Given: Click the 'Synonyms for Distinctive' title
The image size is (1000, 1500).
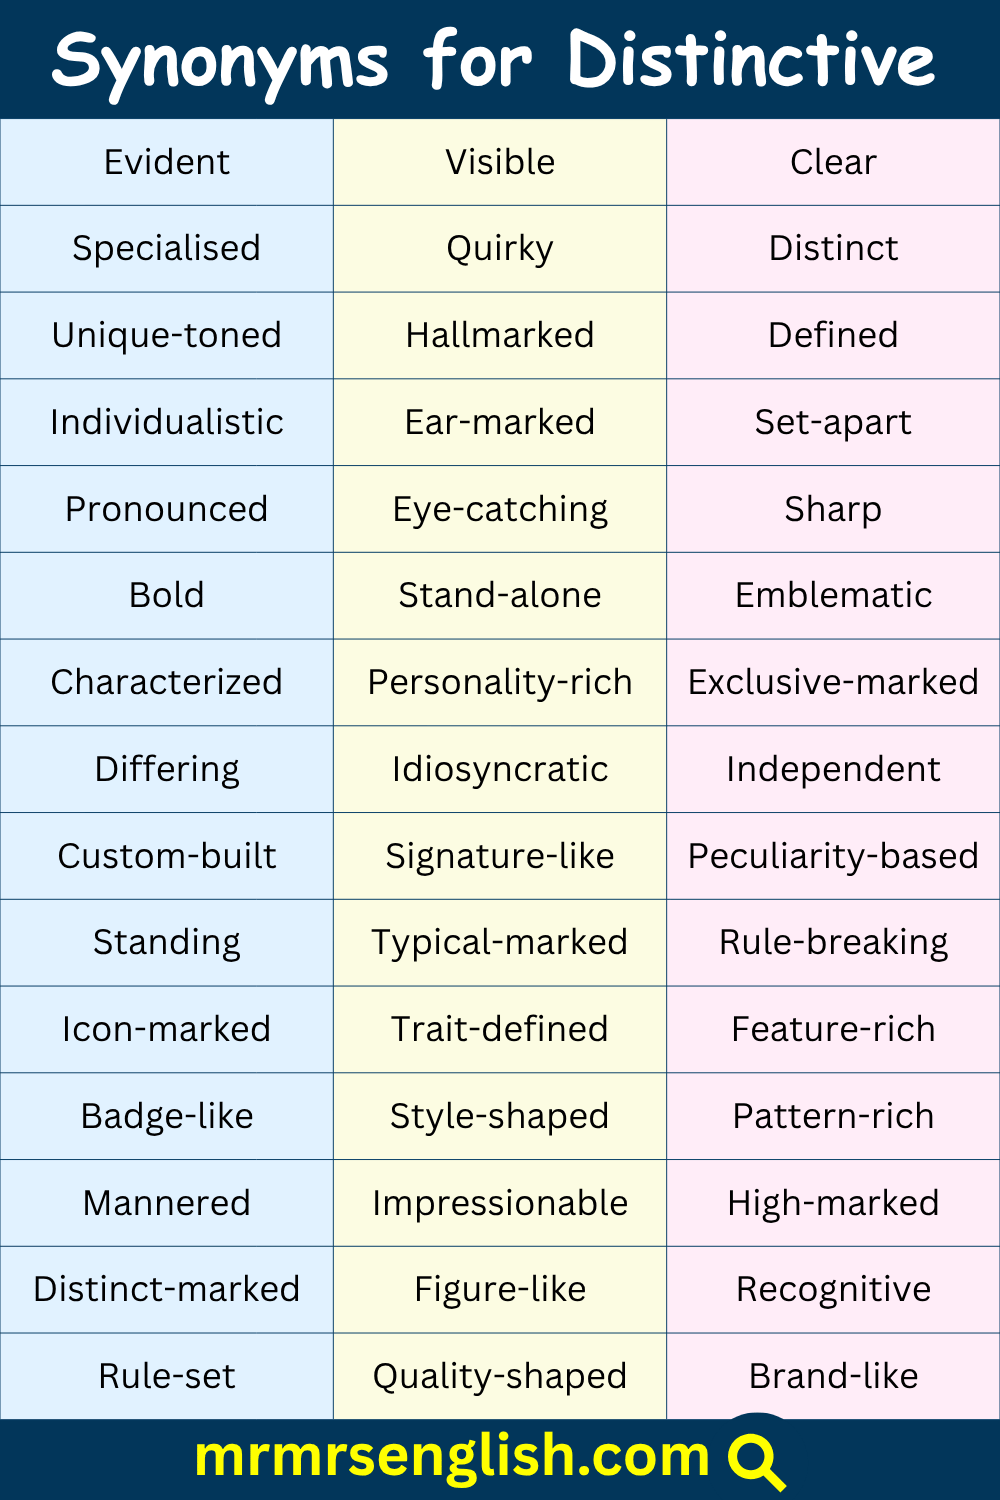Looking at the screenshot, I should pos(494,61).
